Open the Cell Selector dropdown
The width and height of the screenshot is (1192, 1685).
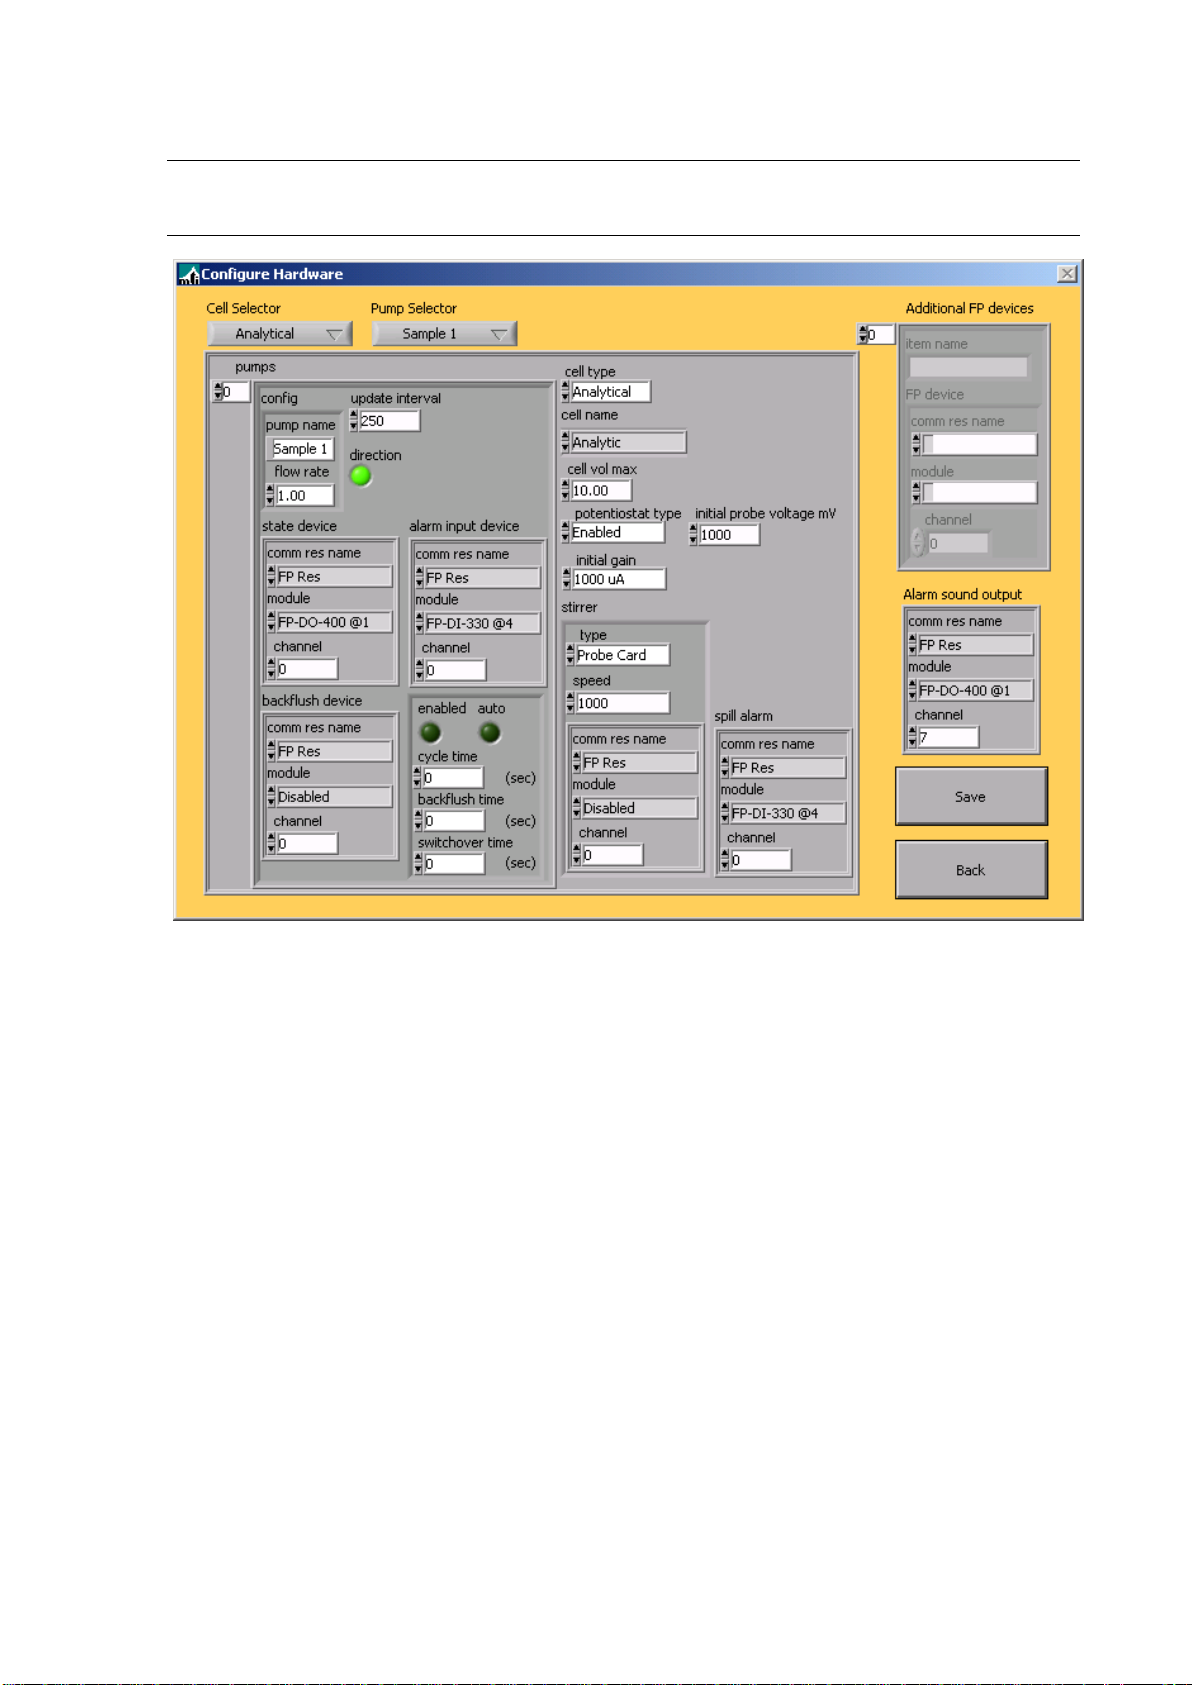(280, 334)
